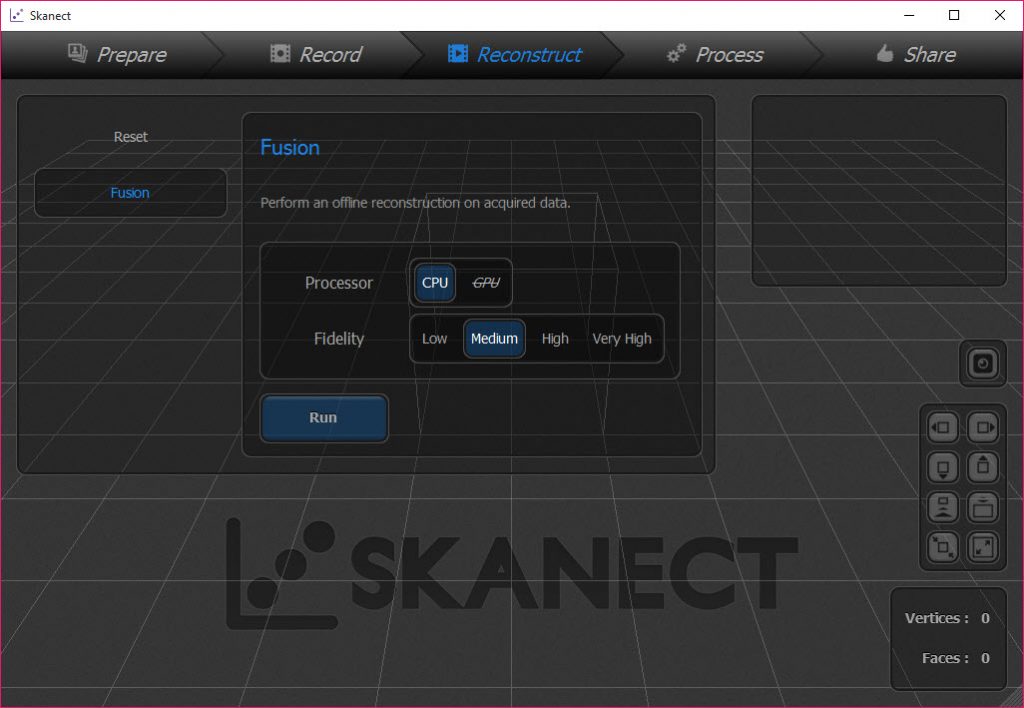The width and height of the screenshot is (1024, 708).
Task: Click the empty preview panel at top right
Action: [x=879, y=191]
